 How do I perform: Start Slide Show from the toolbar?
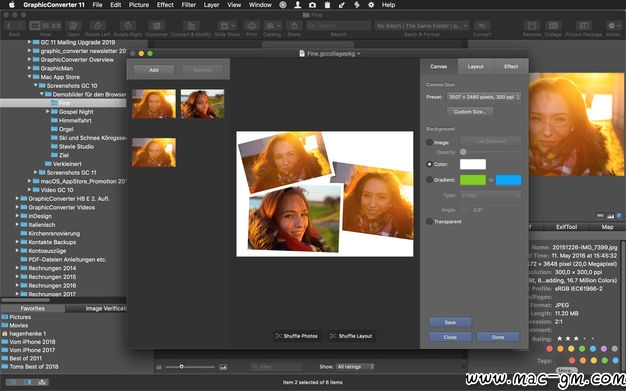(227, 26)
